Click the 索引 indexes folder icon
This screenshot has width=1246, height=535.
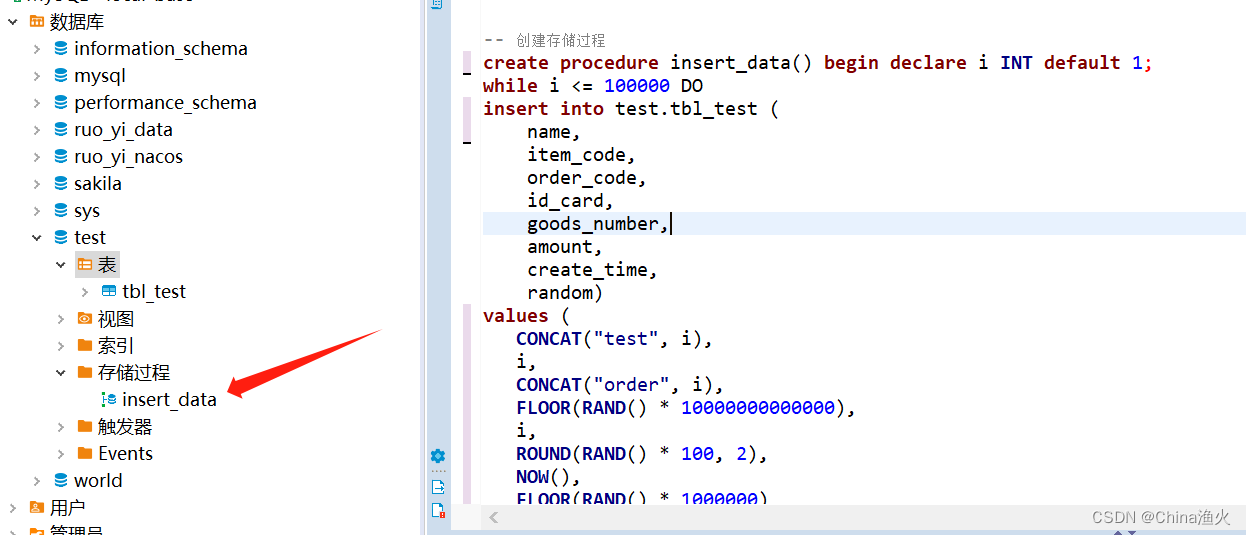tap(85, 345)
